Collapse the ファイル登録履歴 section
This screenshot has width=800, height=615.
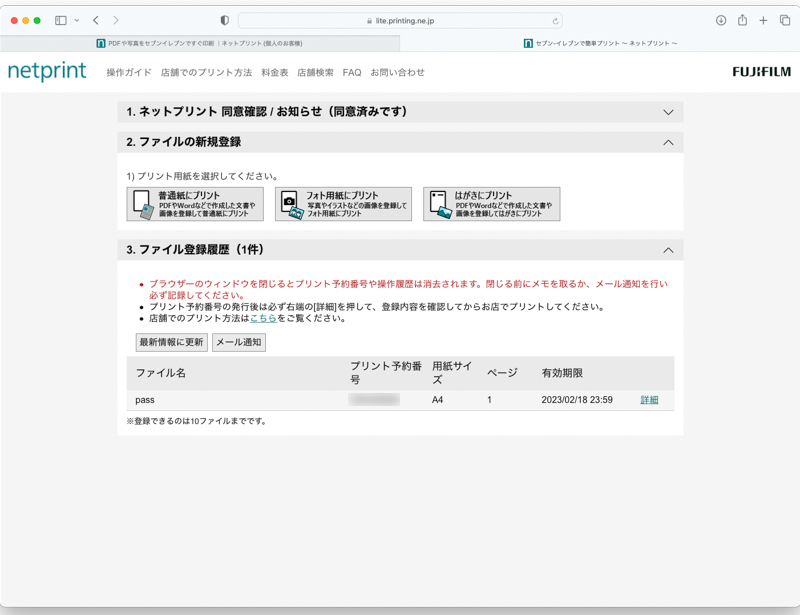pyautogui.click(x=669, y=247)
